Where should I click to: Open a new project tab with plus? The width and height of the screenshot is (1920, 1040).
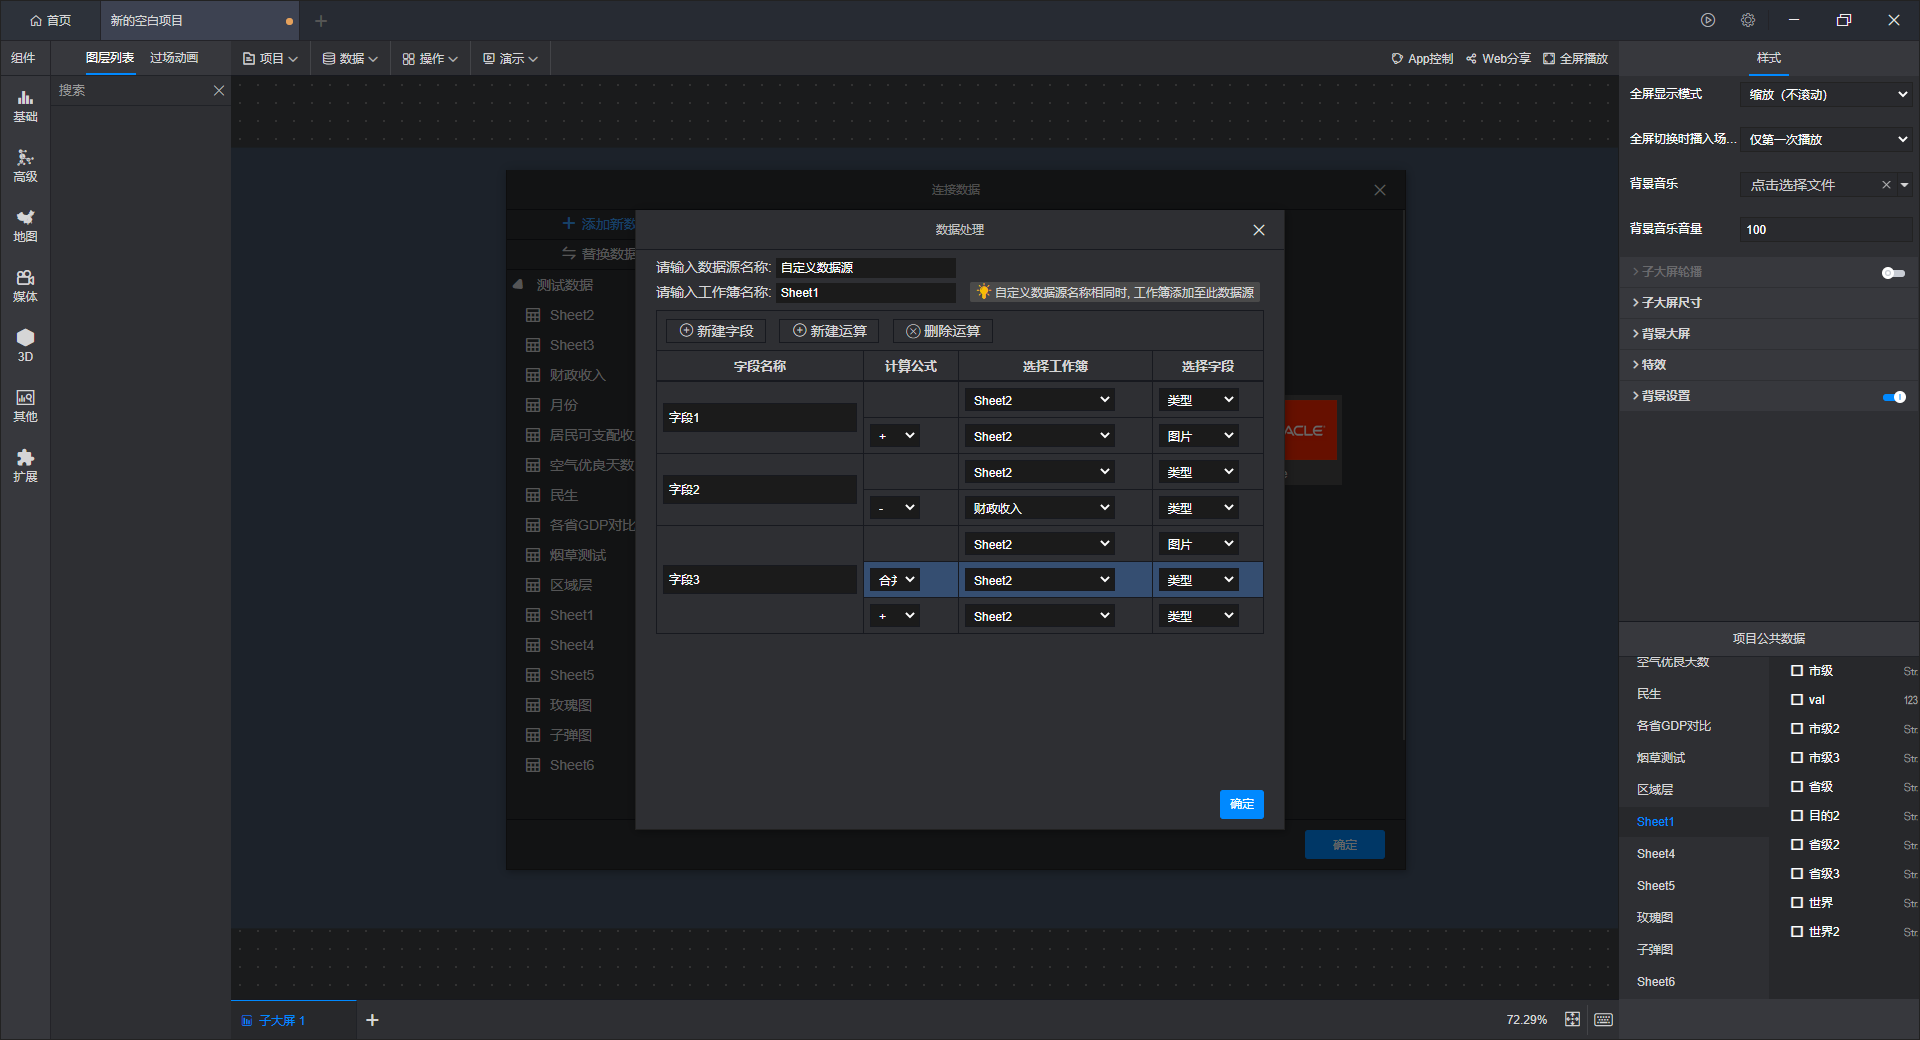321,21
